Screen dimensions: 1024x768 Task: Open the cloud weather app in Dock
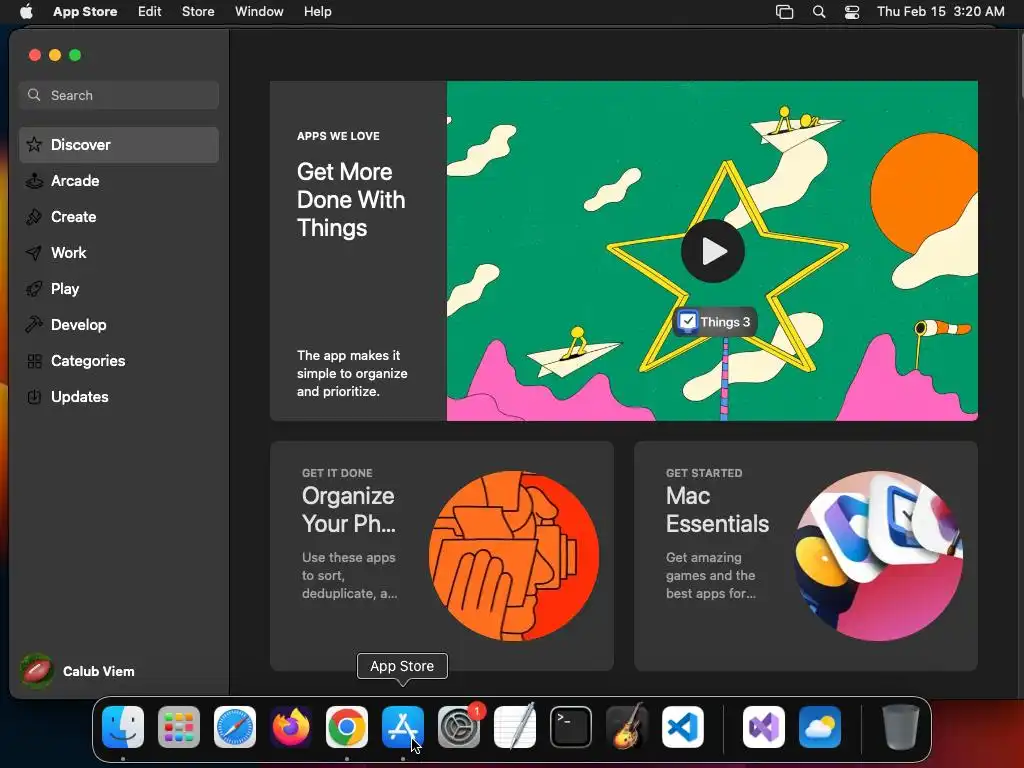820,727
